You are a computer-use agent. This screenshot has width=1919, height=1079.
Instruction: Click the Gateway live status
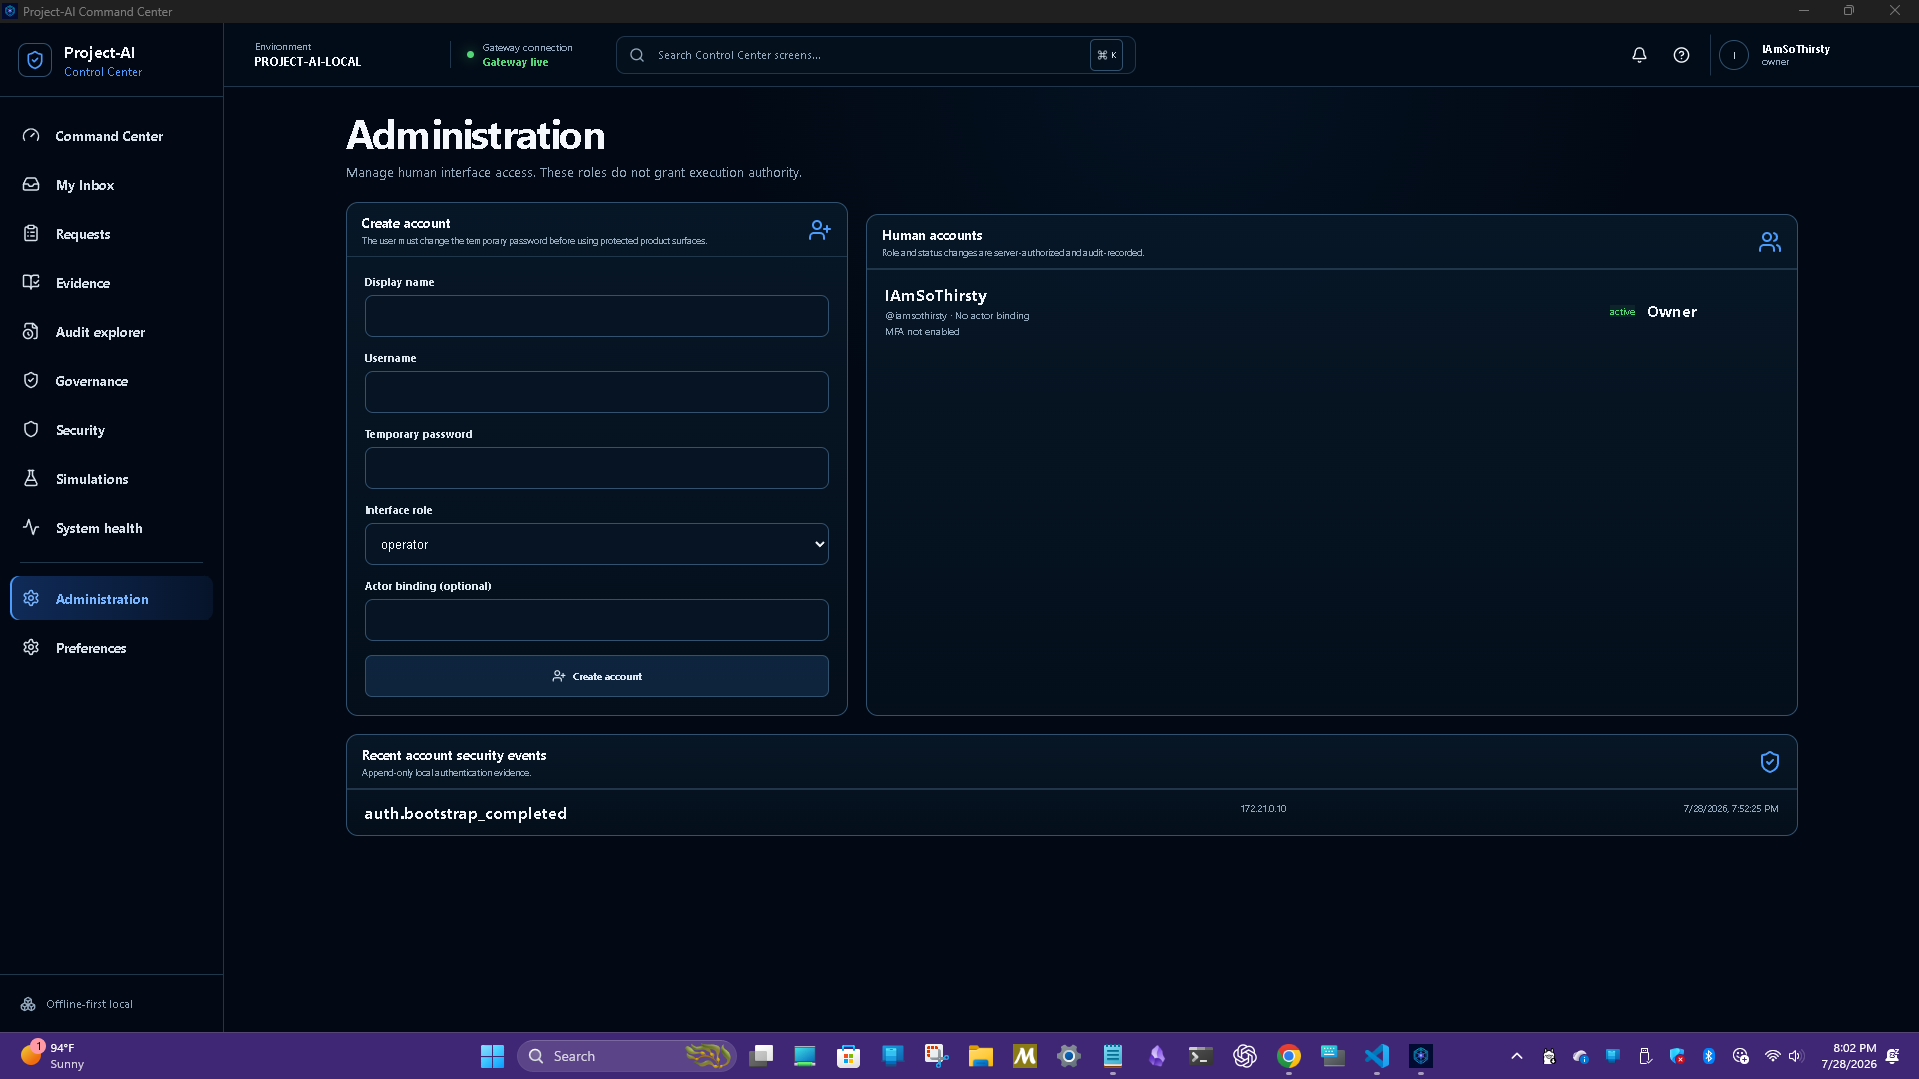coord(515,62)
